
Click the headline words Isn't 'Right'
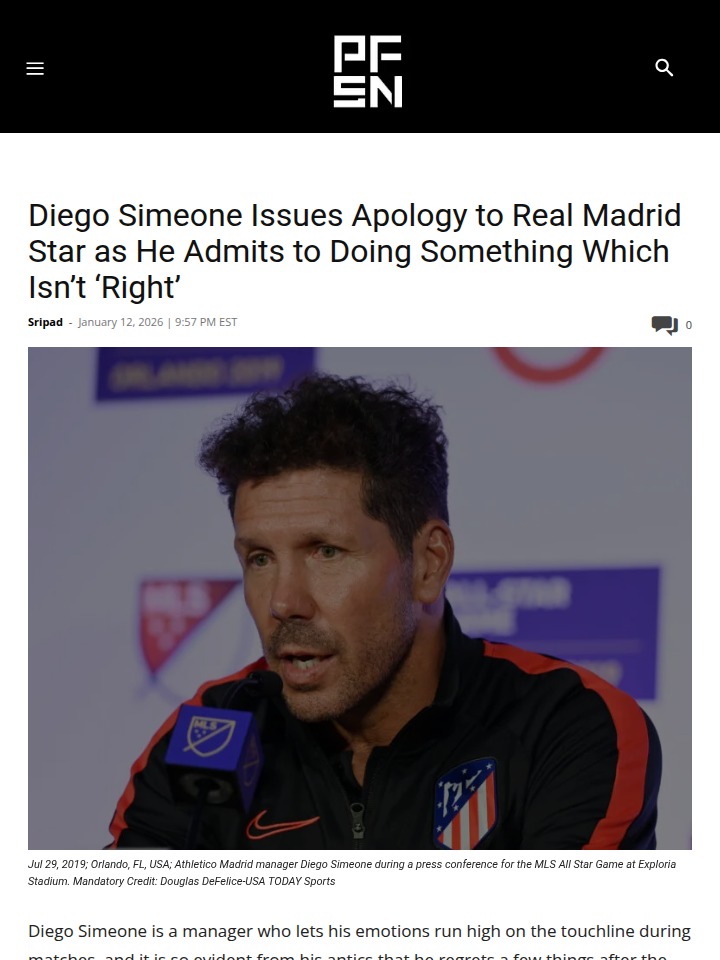104,287
